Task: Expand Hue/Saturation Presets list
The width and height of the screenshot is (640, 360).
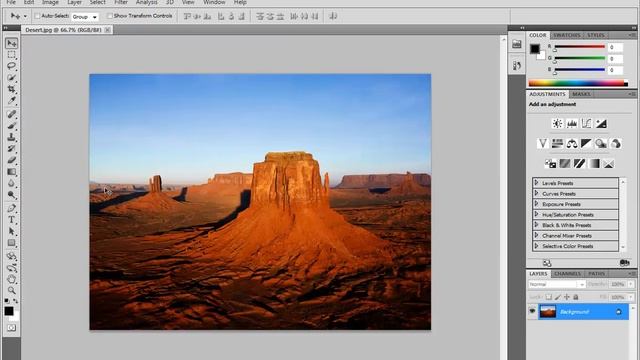Action: [x=536, y=214]
